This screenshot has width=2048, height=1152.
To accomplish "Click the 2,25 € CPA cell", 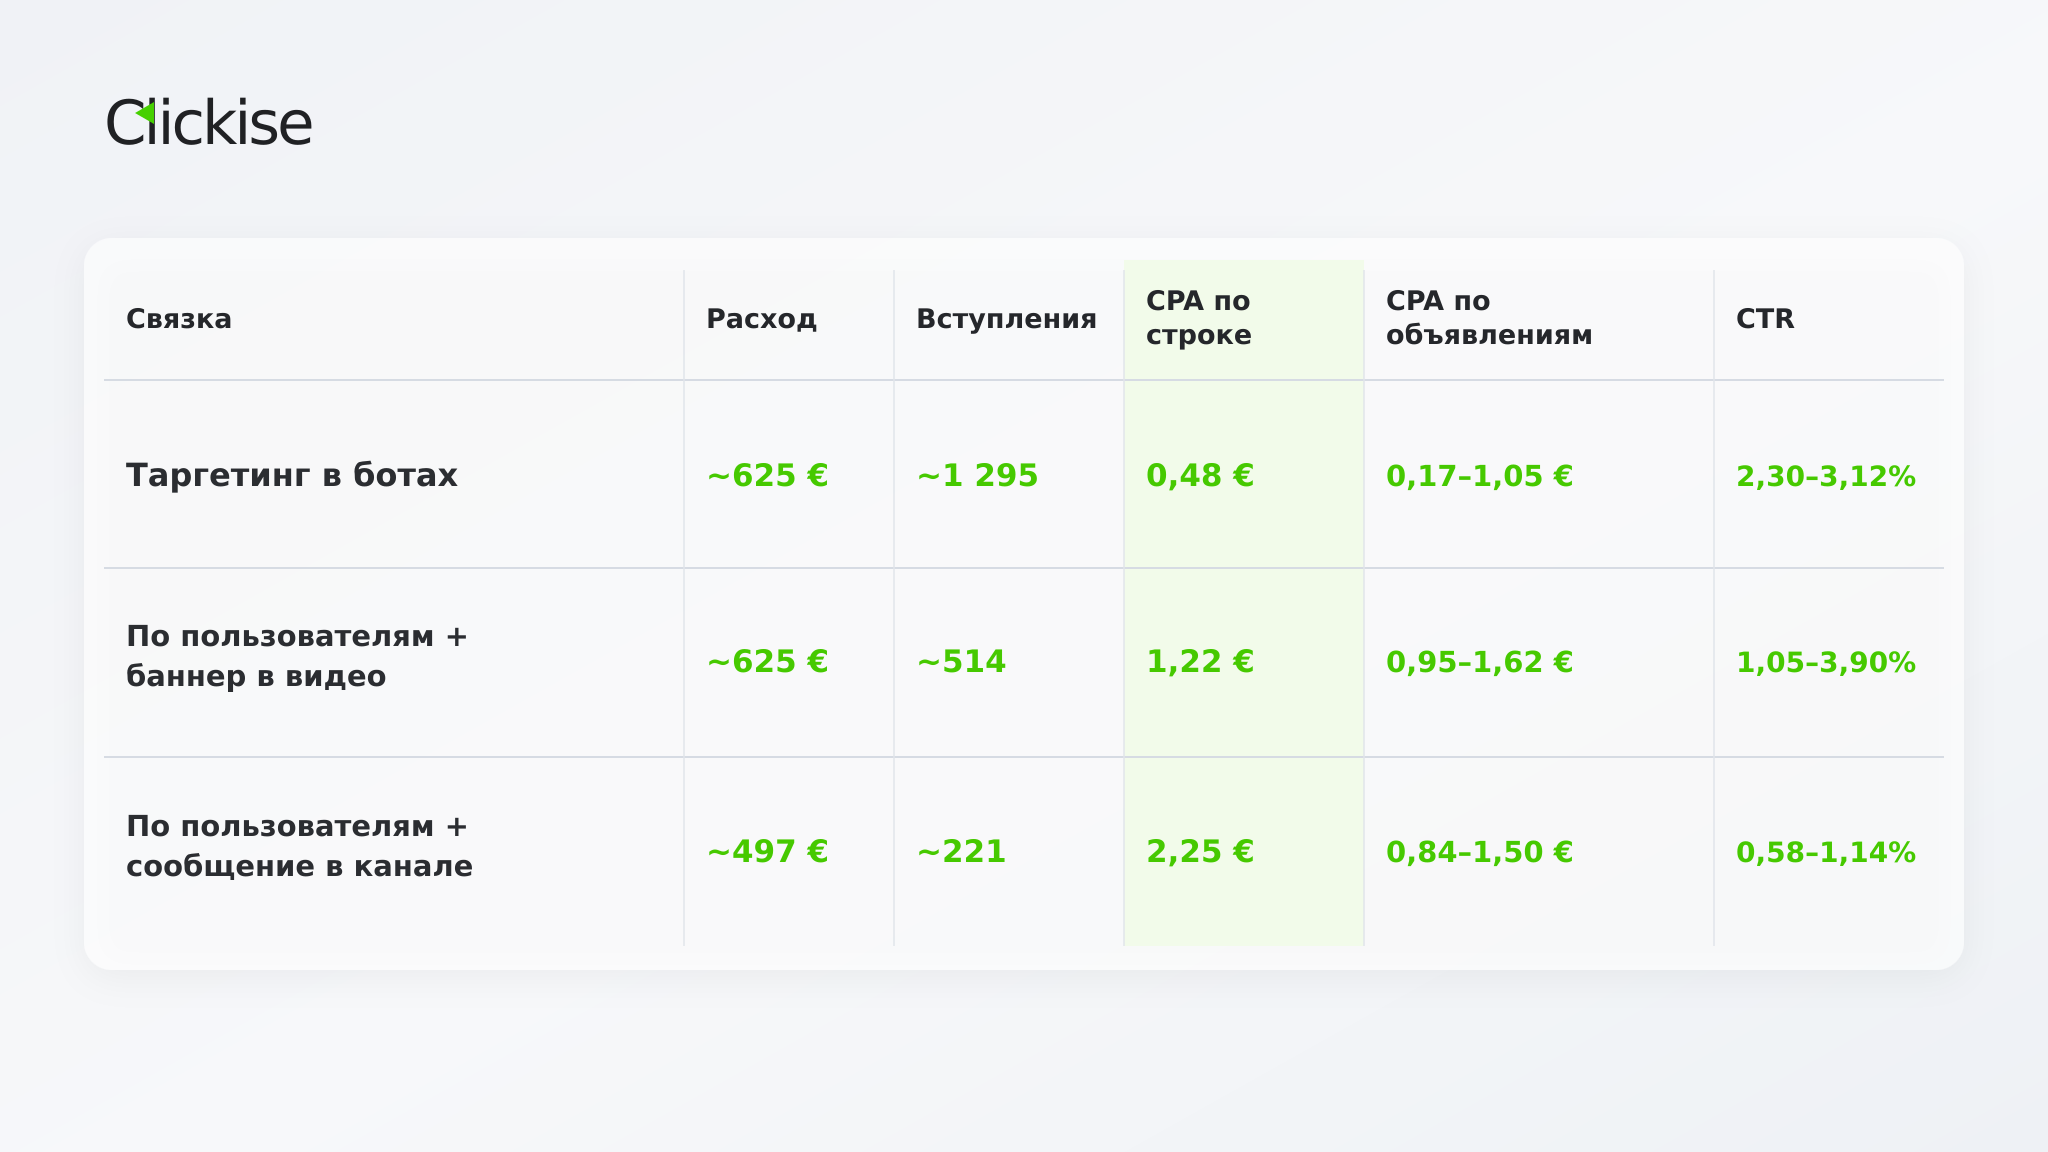I will [1199, 851].
